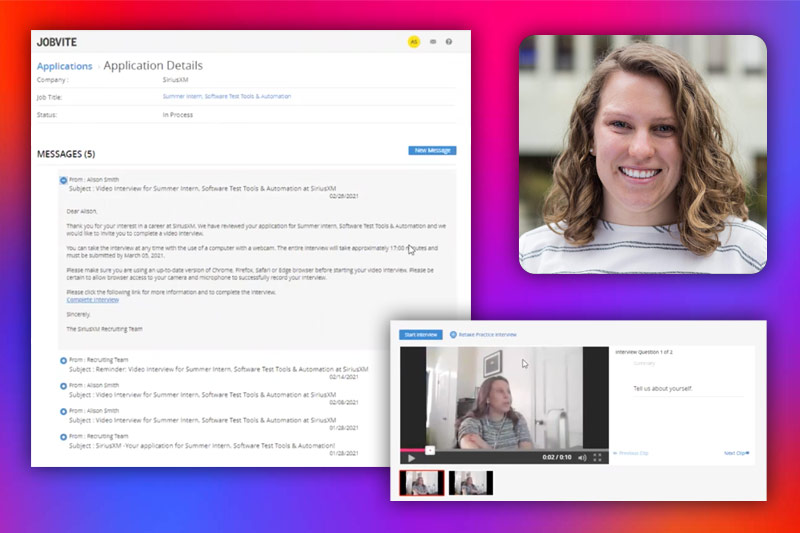Select the first clip thumbnail

421,483
